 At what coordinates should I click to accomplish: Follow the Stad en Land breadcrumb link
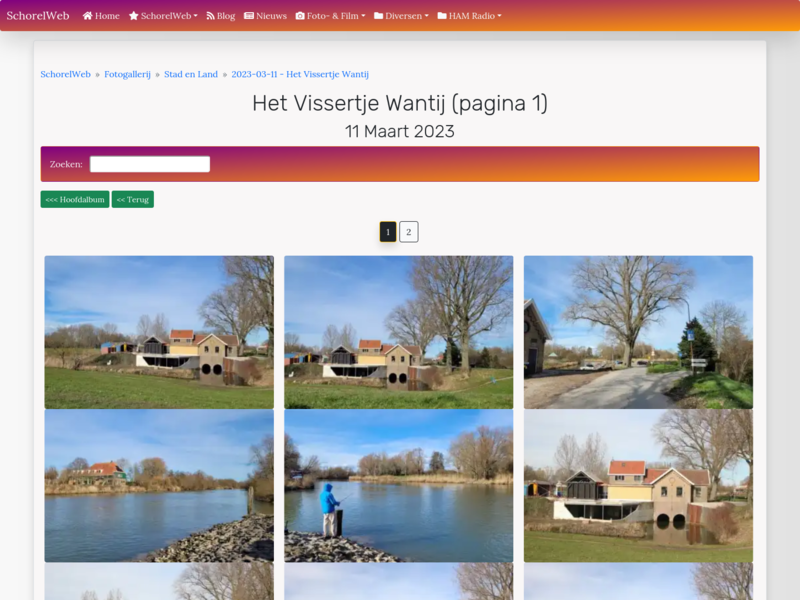[x=191, y=74]
